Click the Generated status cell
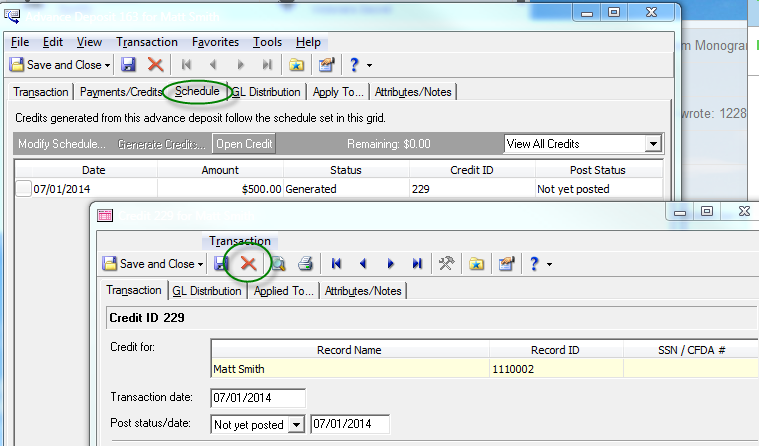 point(346,189)
